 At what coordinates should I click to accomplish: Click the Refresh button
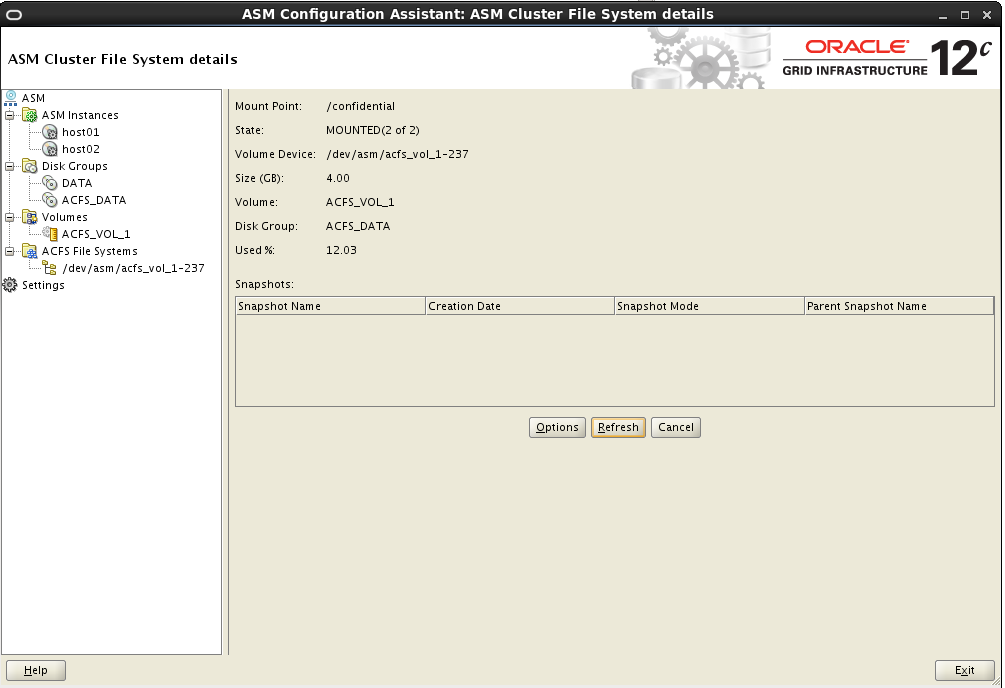618,428
